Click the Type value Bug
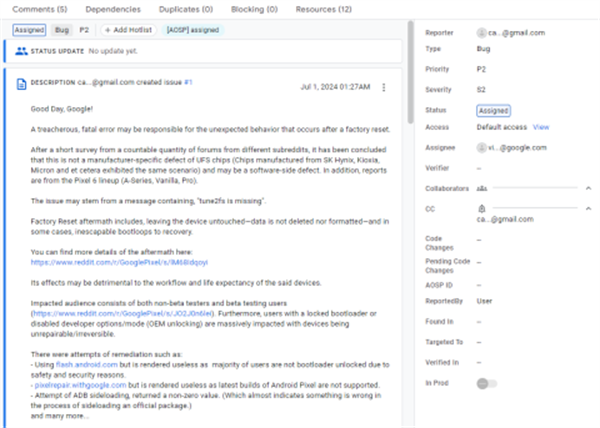600x428 pixels. coord(483,49)
